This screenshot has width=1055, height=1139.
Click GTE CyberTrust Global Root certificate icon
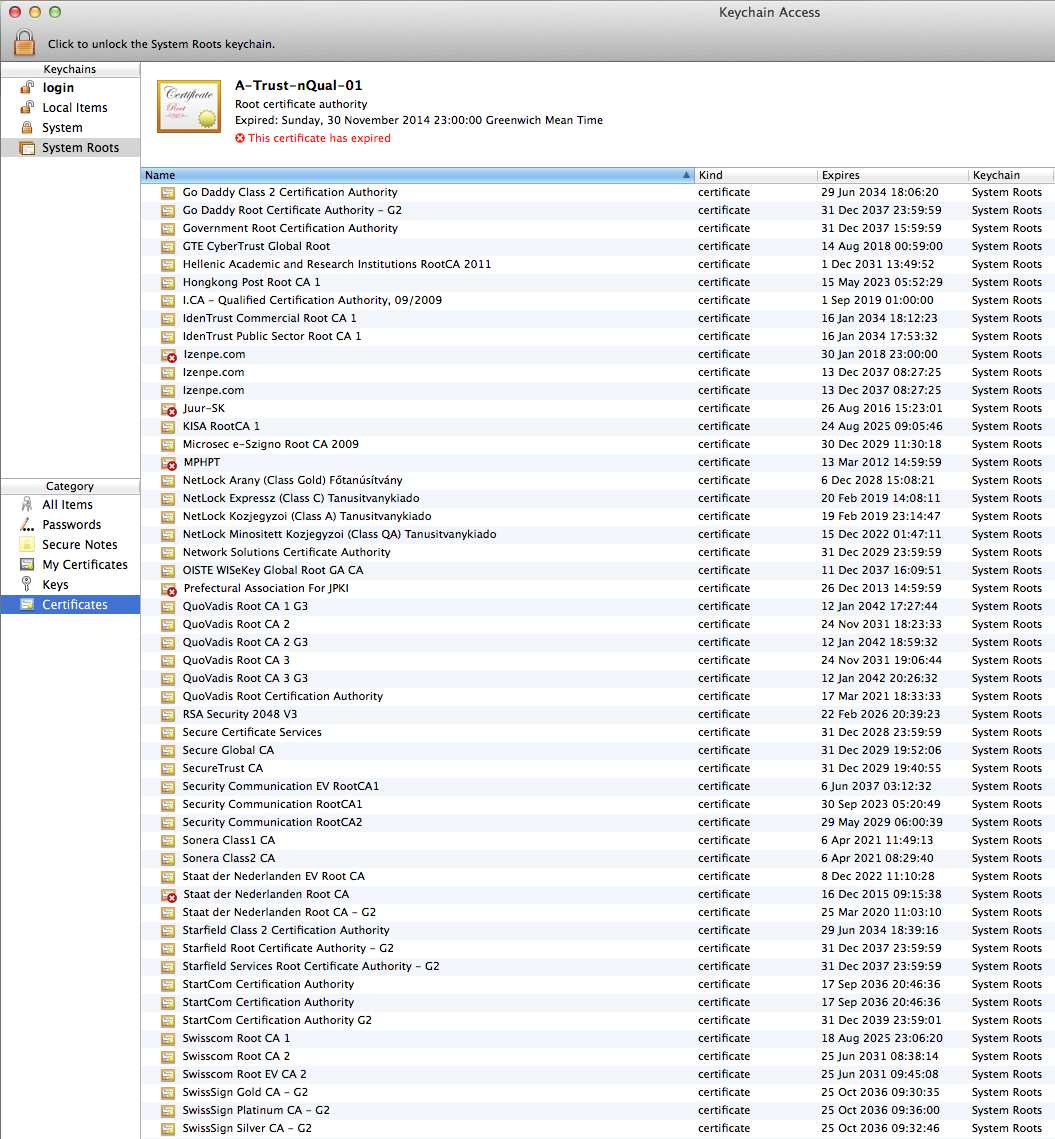[168, 247]
